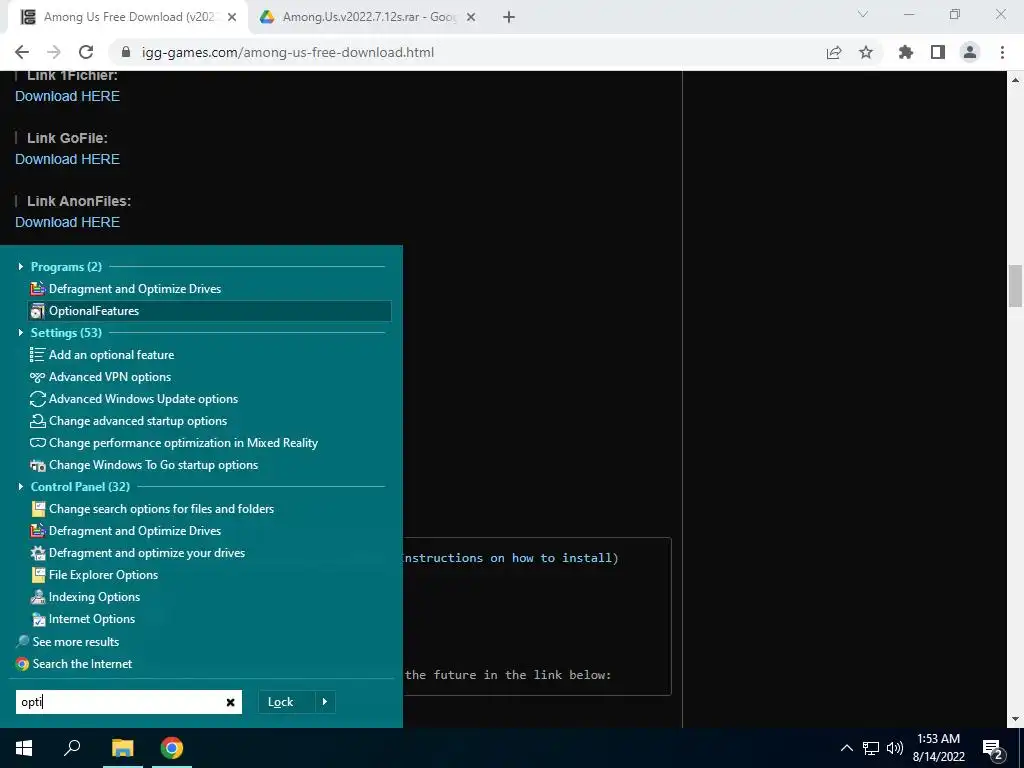Switch to Among.Us.v2022.7.12s.rar Google Drive tab
Viewport: 1024px width, 768px height.
369,17
